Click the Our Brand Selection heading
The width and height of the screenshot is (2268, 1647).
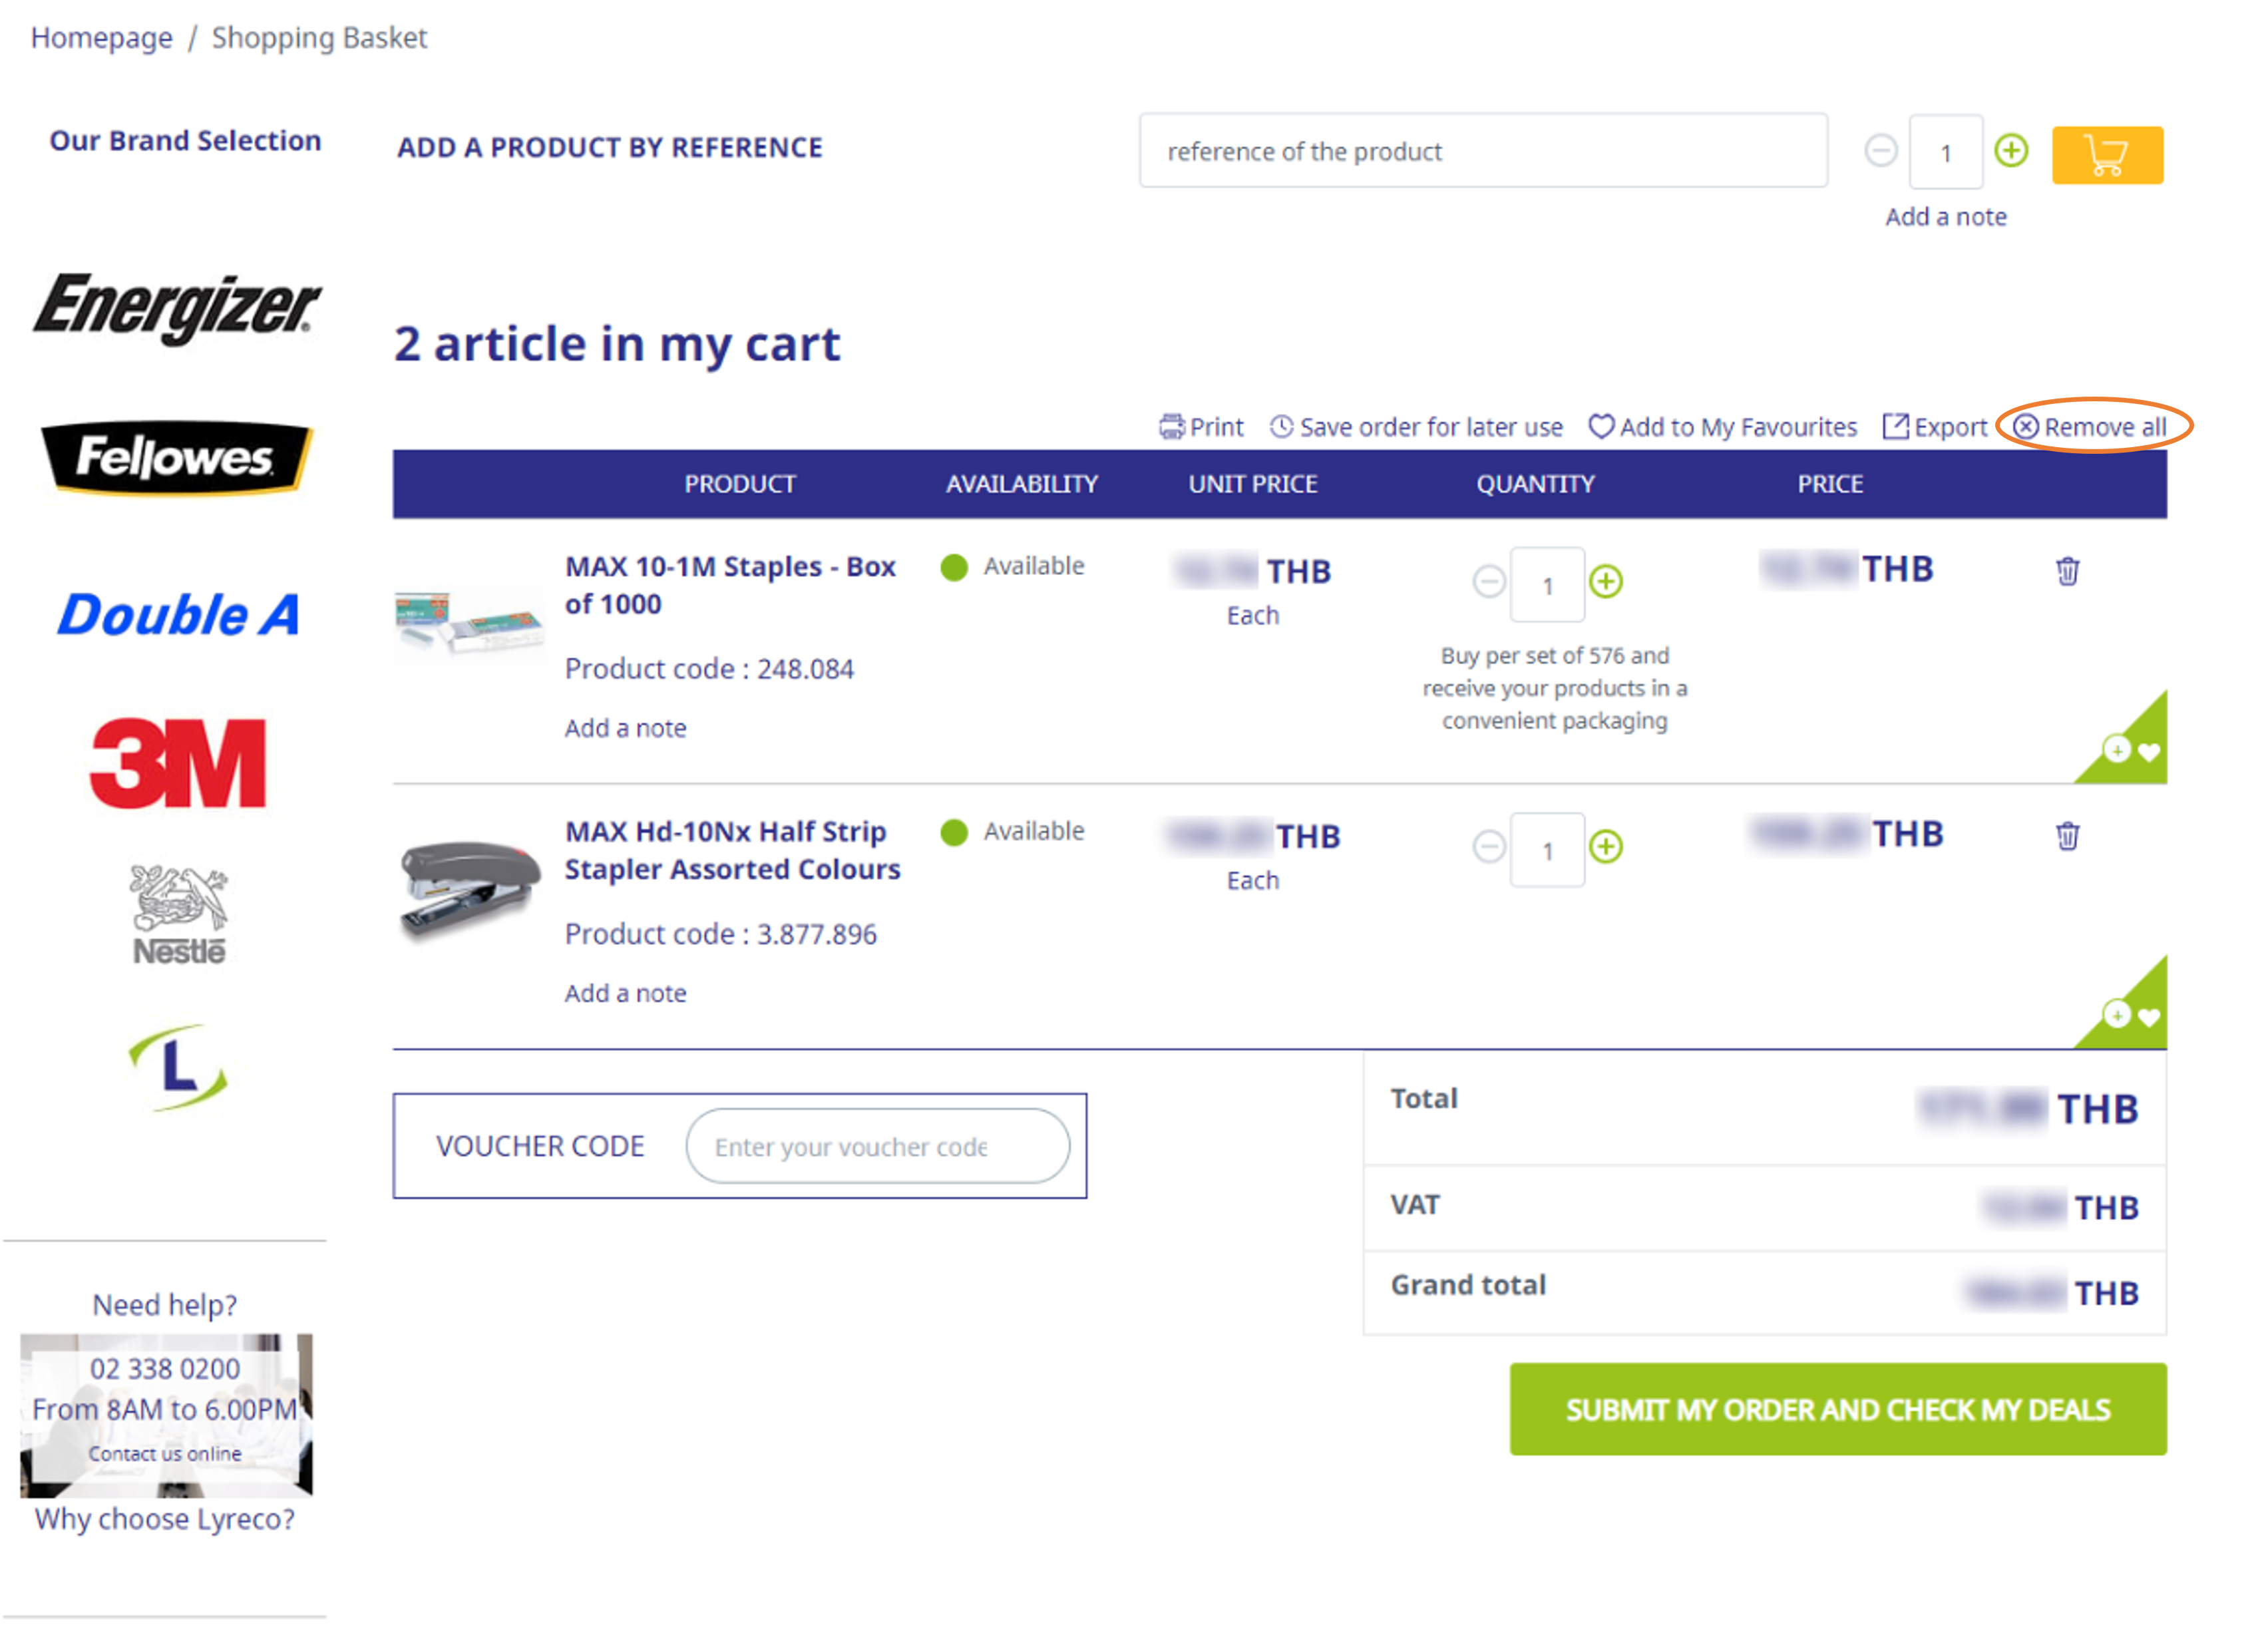pos(185,140)
